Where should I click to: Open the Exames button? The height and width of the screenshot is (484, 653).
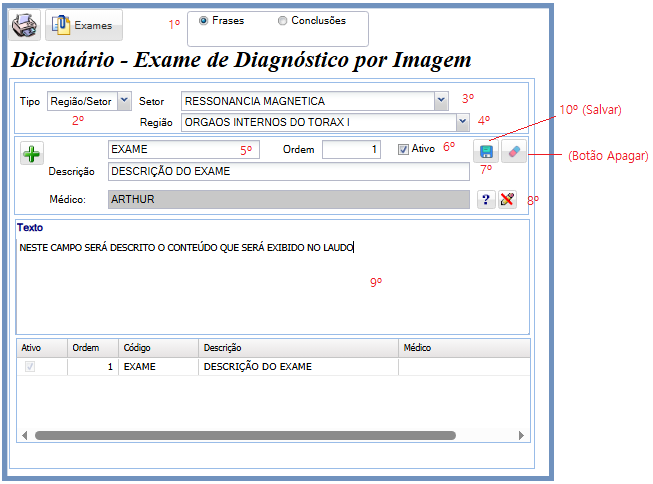pyautogui.click(x=84, y=25)
